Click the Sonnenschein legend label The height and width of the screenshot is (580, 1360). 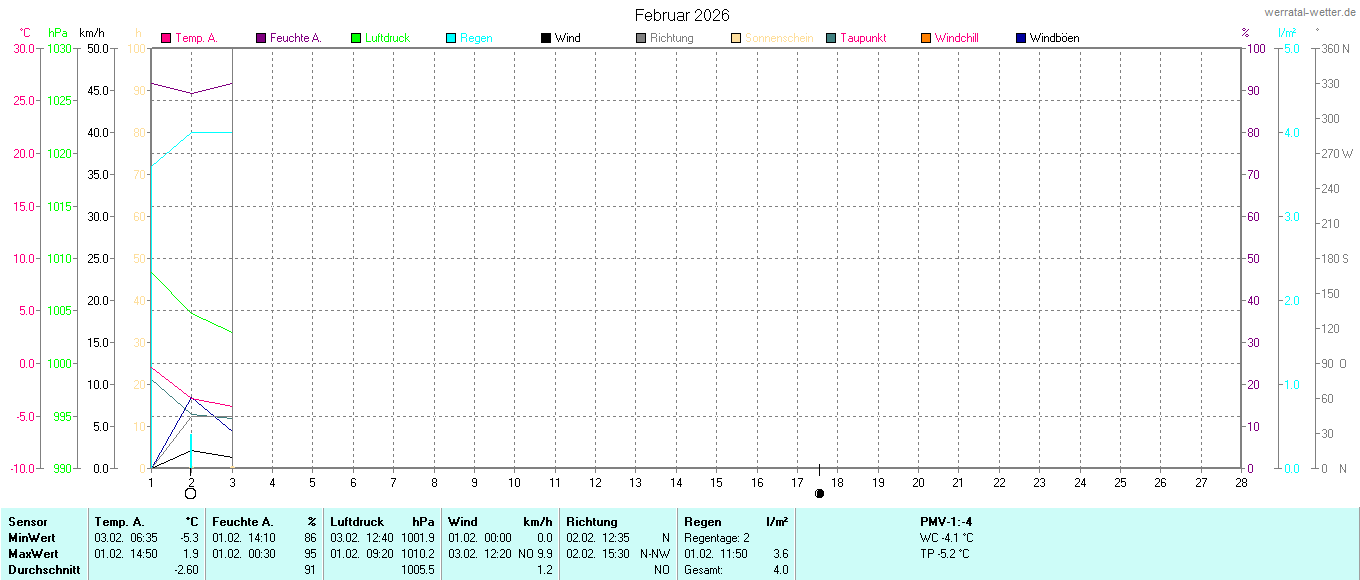(778, 38)
